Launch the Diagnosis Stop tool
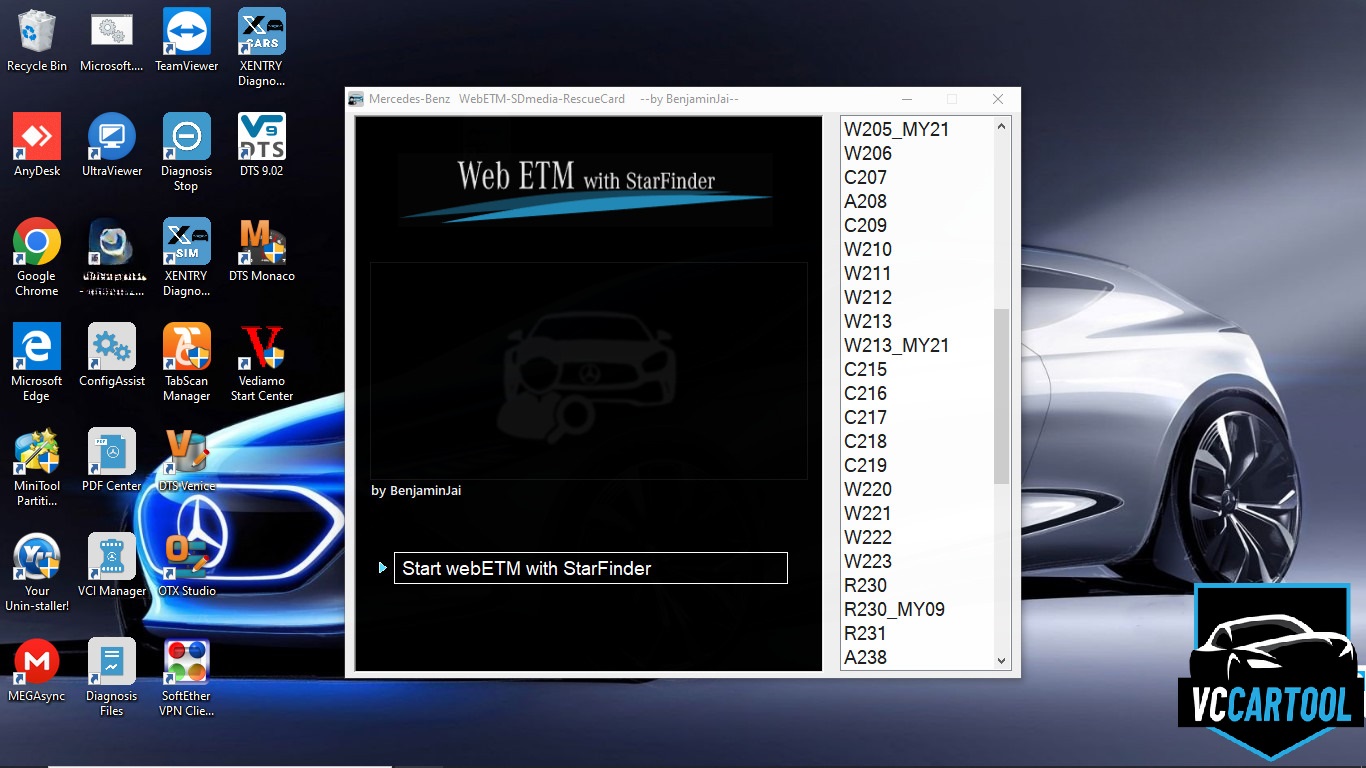This screenshot has width=1366, height=768. tap(186, 138)
